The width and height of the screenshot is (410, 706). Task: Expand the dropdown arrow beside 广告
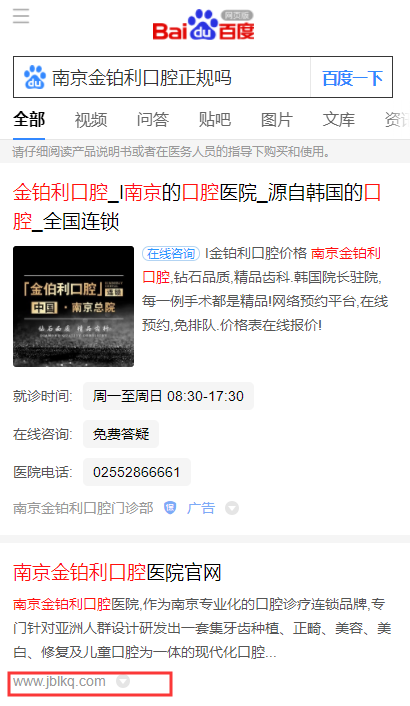pos(232,508)
